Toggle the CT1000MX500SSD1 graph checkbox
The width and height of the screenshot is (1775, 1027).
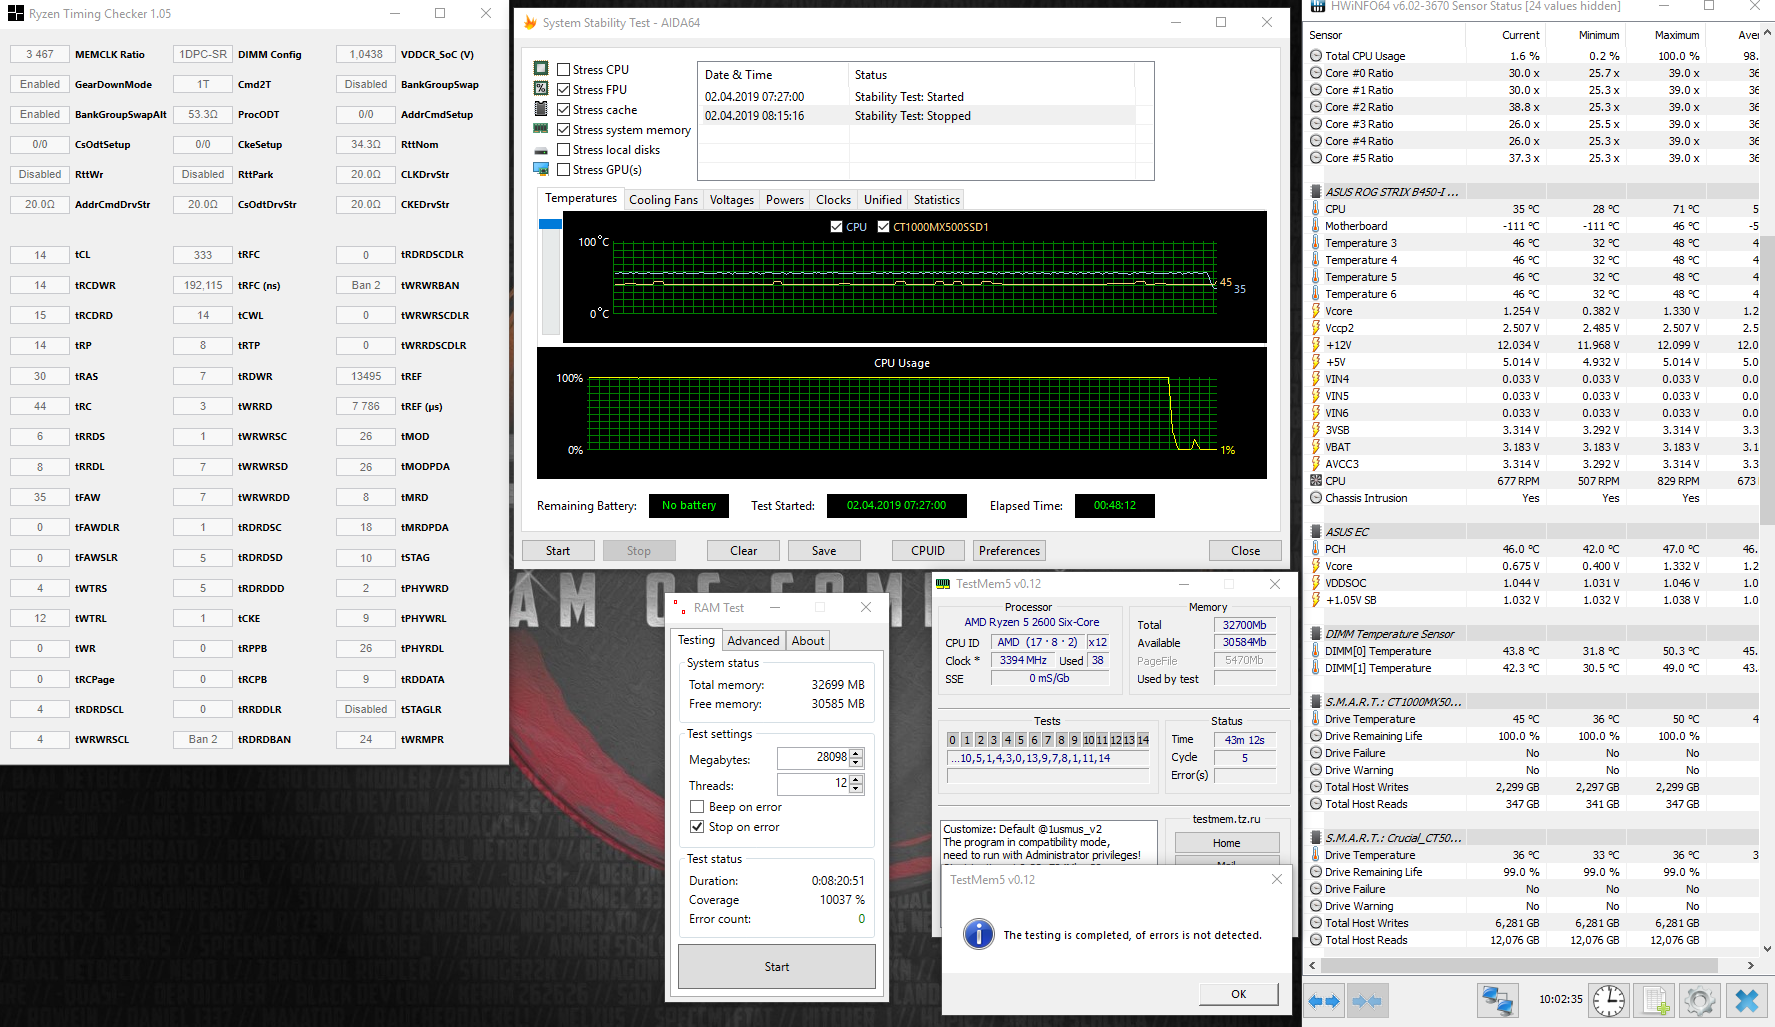[x=883, y=227]
